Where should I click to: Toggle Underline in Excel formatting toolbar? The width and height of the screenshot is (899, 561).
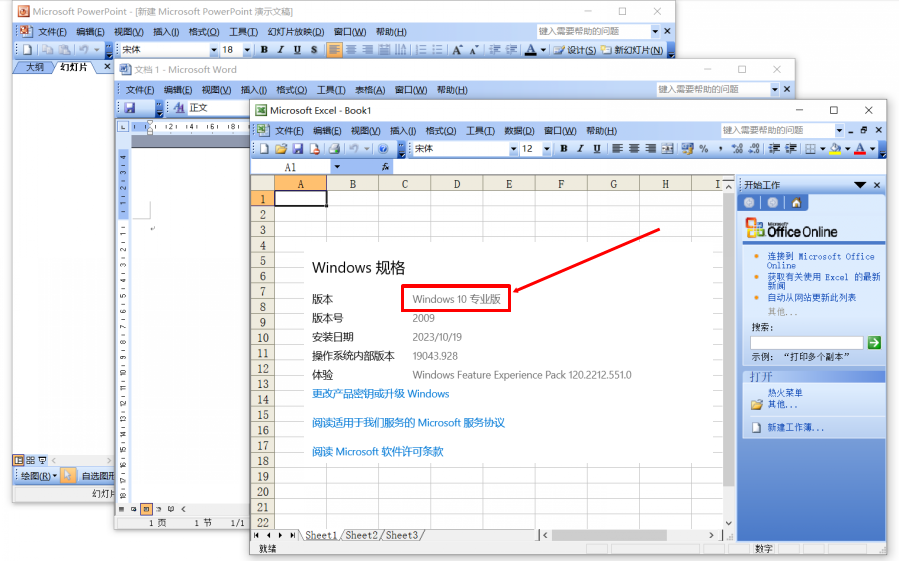597,149
